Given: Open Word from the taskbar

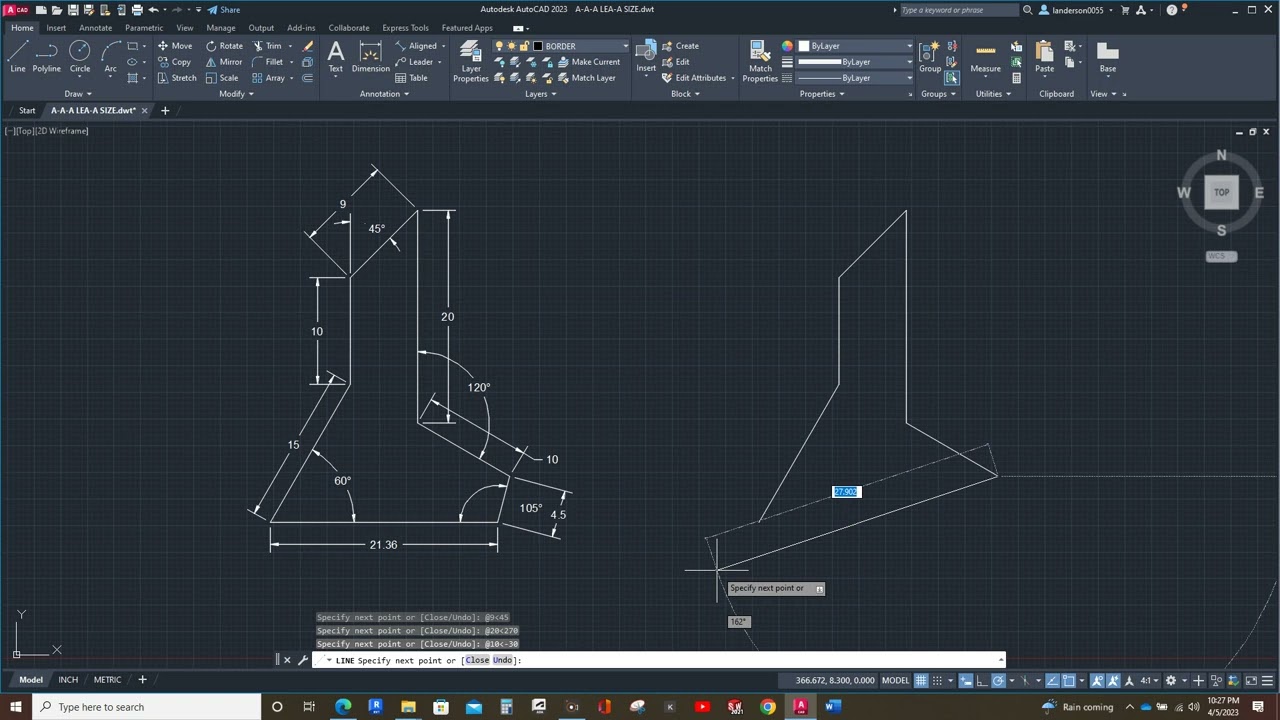Looking at the screenshot, I should point(833,707).
